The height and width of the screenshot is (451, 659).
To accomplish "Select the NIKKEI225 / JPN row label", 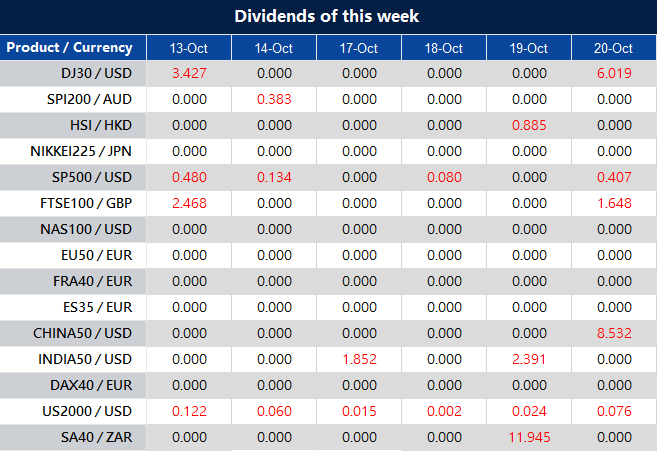I will [82, 152].
